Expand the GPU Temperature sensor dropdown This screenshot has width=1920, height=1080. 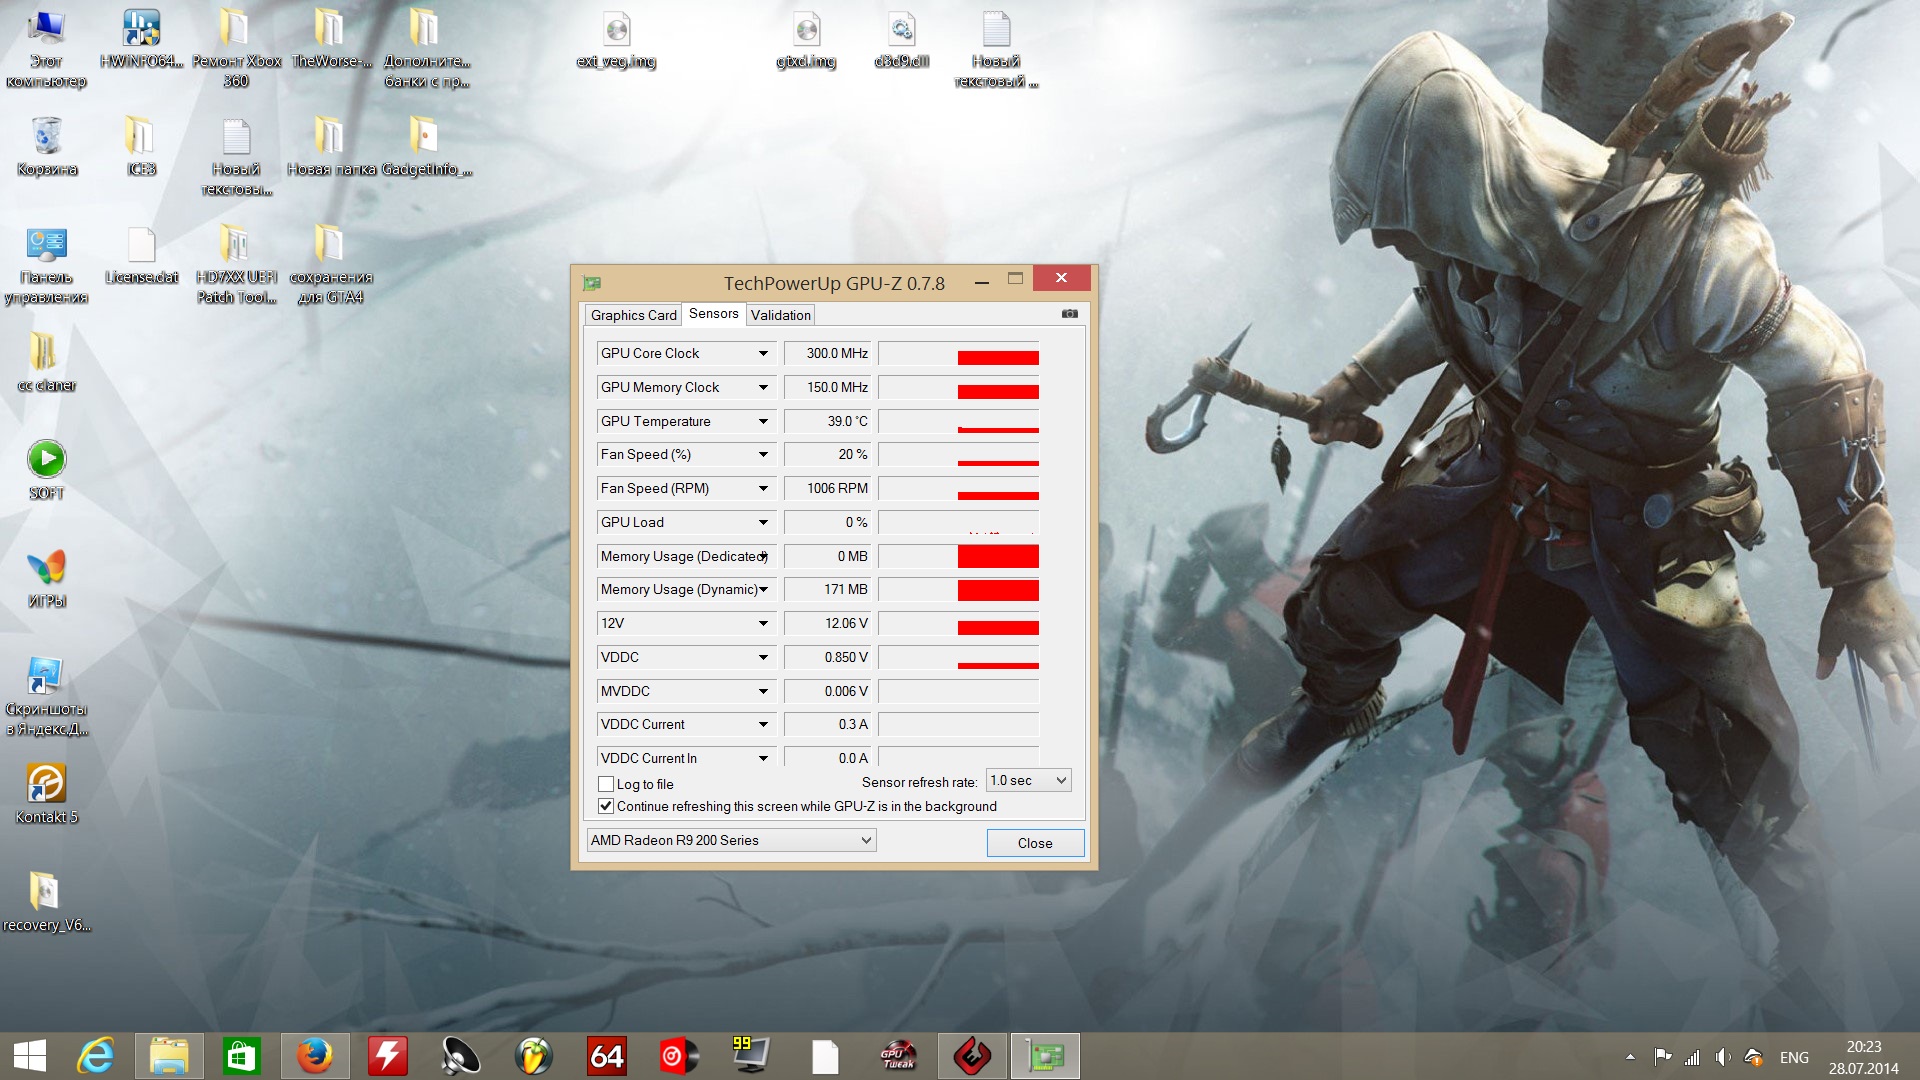[763, 422]
